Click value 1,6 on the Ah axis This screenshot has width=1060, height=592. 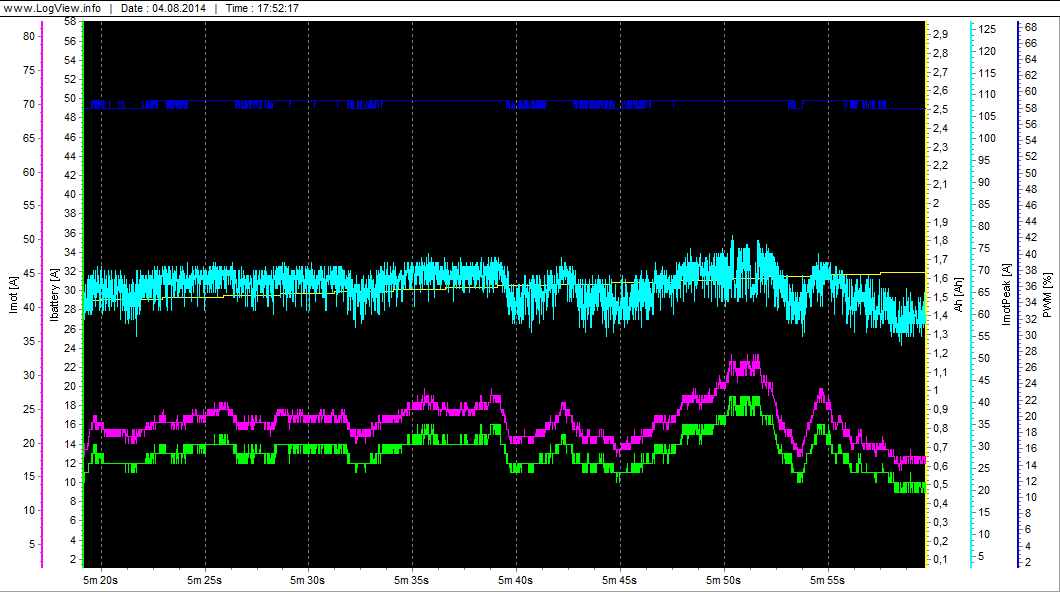coord(940,278)
